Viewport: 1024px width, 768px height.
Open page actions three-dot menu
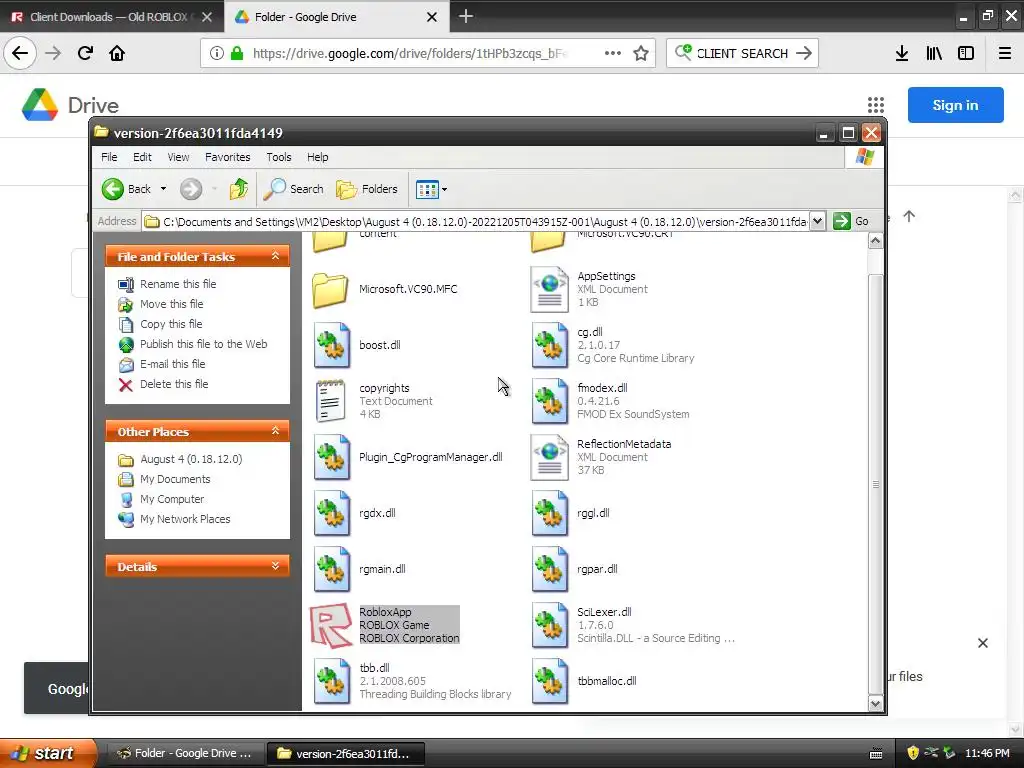[x=613, y=54]
